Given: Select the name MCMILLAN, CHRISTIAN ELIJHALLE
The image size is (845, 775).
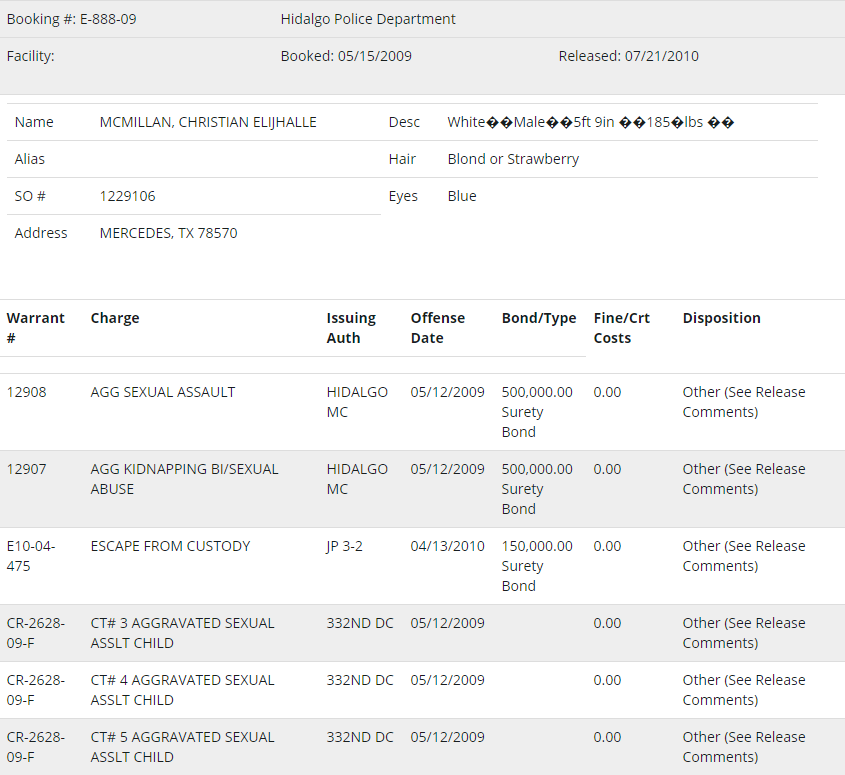Looking at the screenshot, I should [x=208, y=122].
